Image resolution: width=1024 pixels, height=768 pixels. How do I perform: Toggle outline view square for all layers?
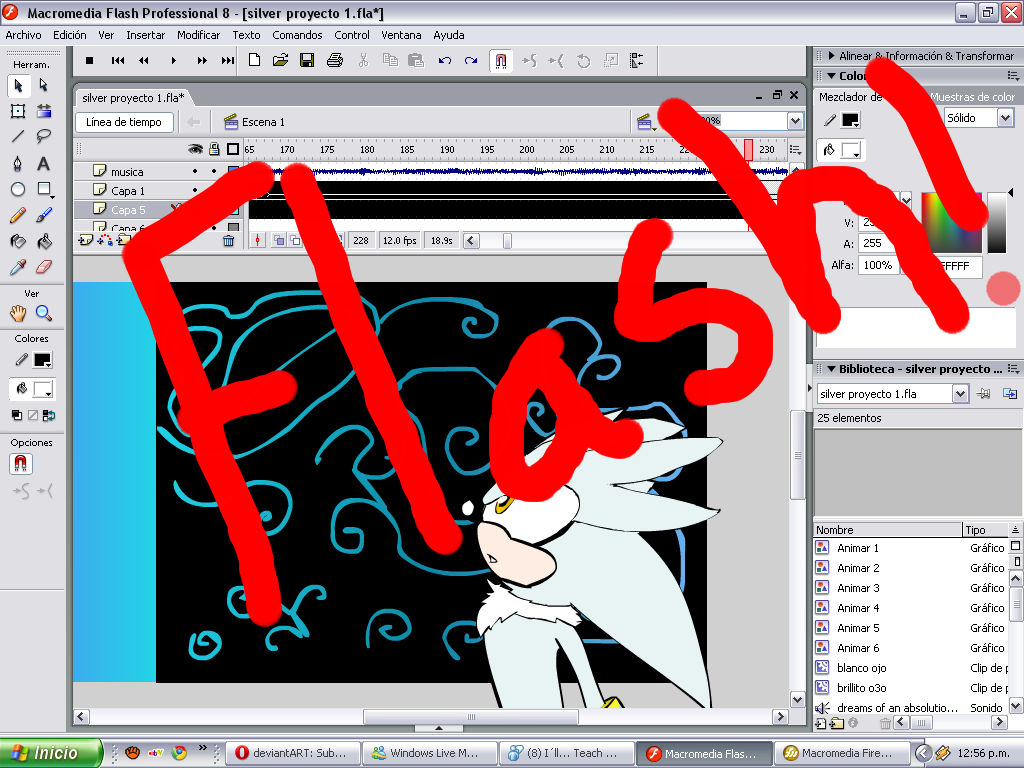pos(232,150)
